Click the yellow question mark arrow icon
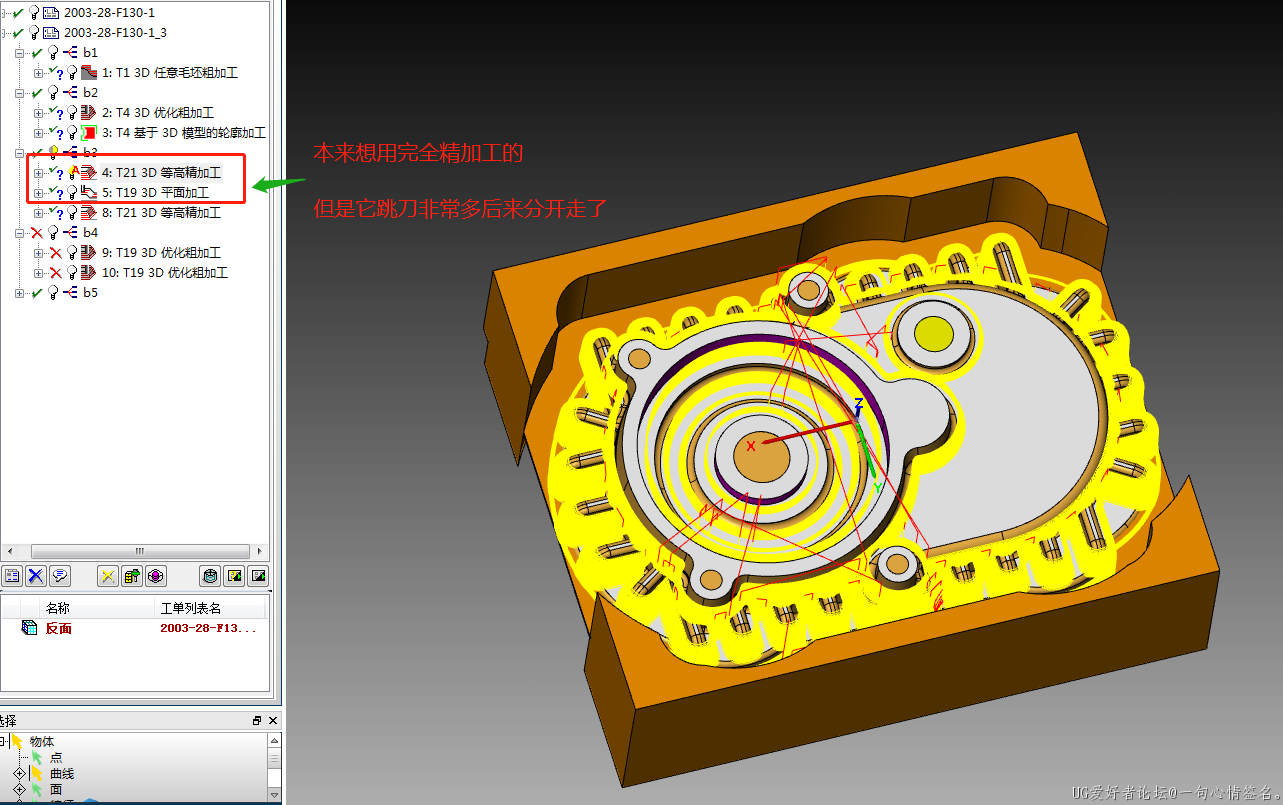The width and height of the screenshot is (1283, 805). (x=234, y=576)
